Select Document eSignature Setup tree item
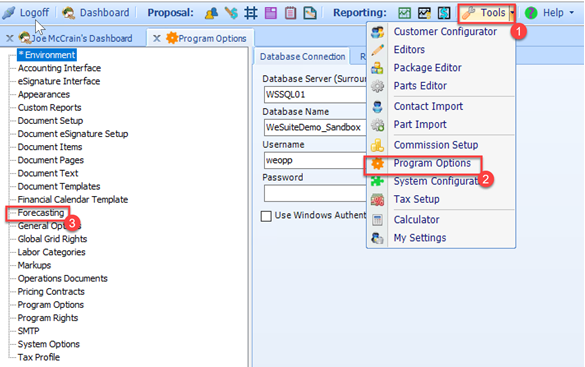Screen dimensions: 585x367 73,134
